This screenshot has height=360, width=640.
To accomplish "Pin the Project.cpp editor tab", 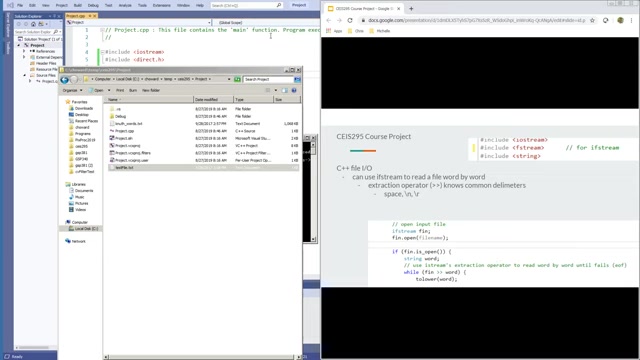I will click(x=90, y=16).
